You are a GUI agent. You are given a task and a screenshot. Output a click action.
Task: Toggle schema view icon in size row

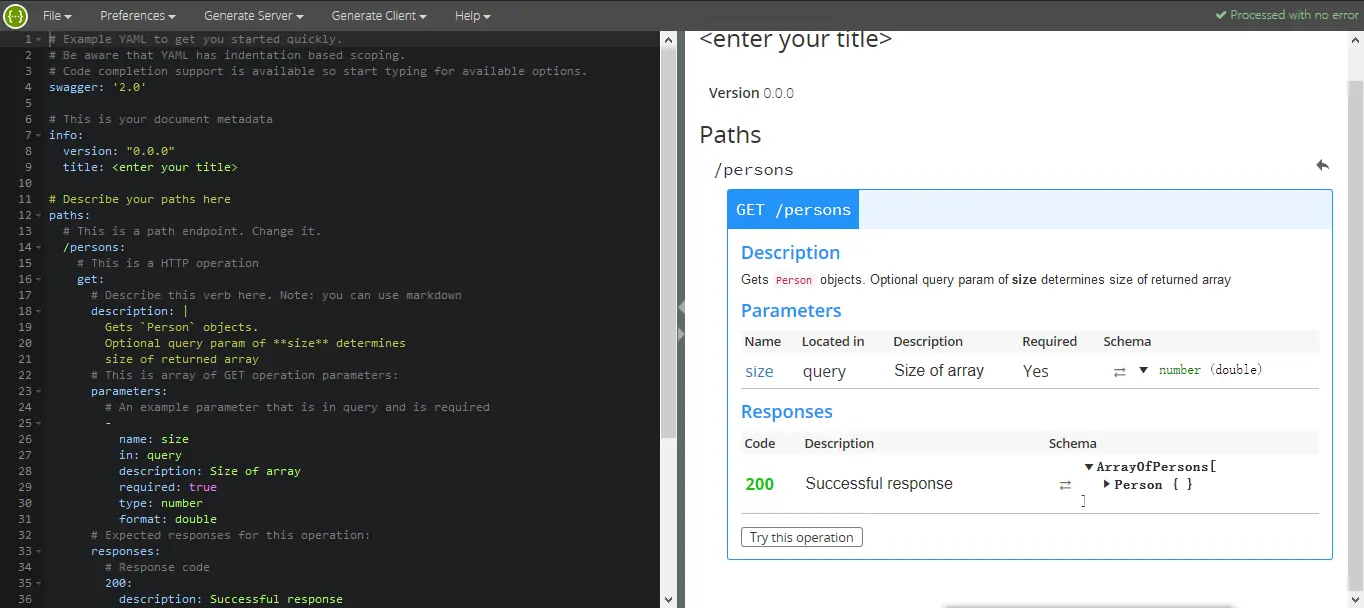point(1119,371)
